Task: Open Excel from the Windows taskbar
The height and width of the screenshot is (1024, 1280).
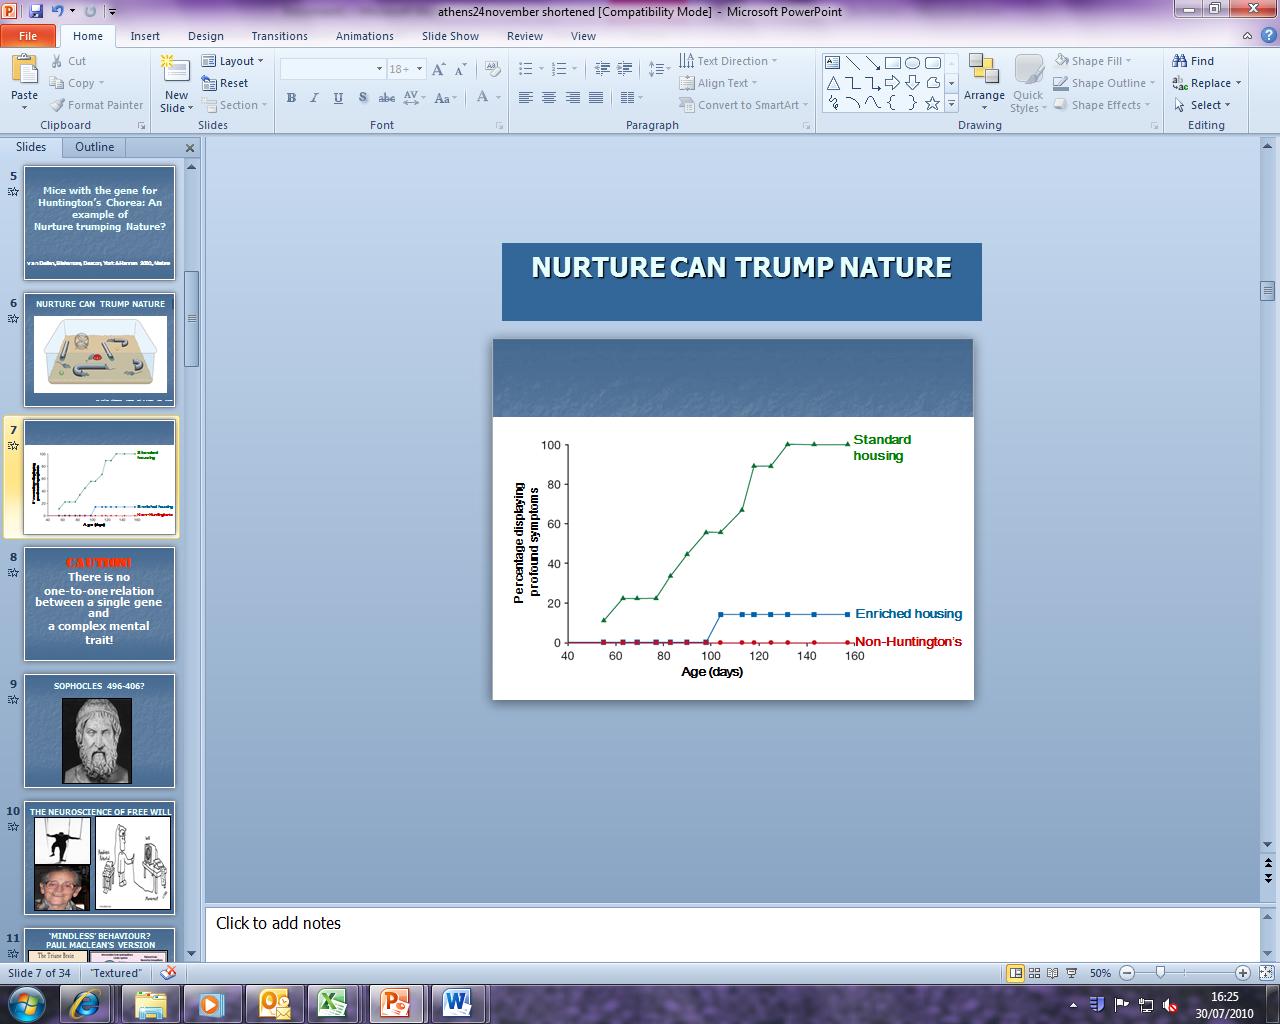Action: 332,1003
